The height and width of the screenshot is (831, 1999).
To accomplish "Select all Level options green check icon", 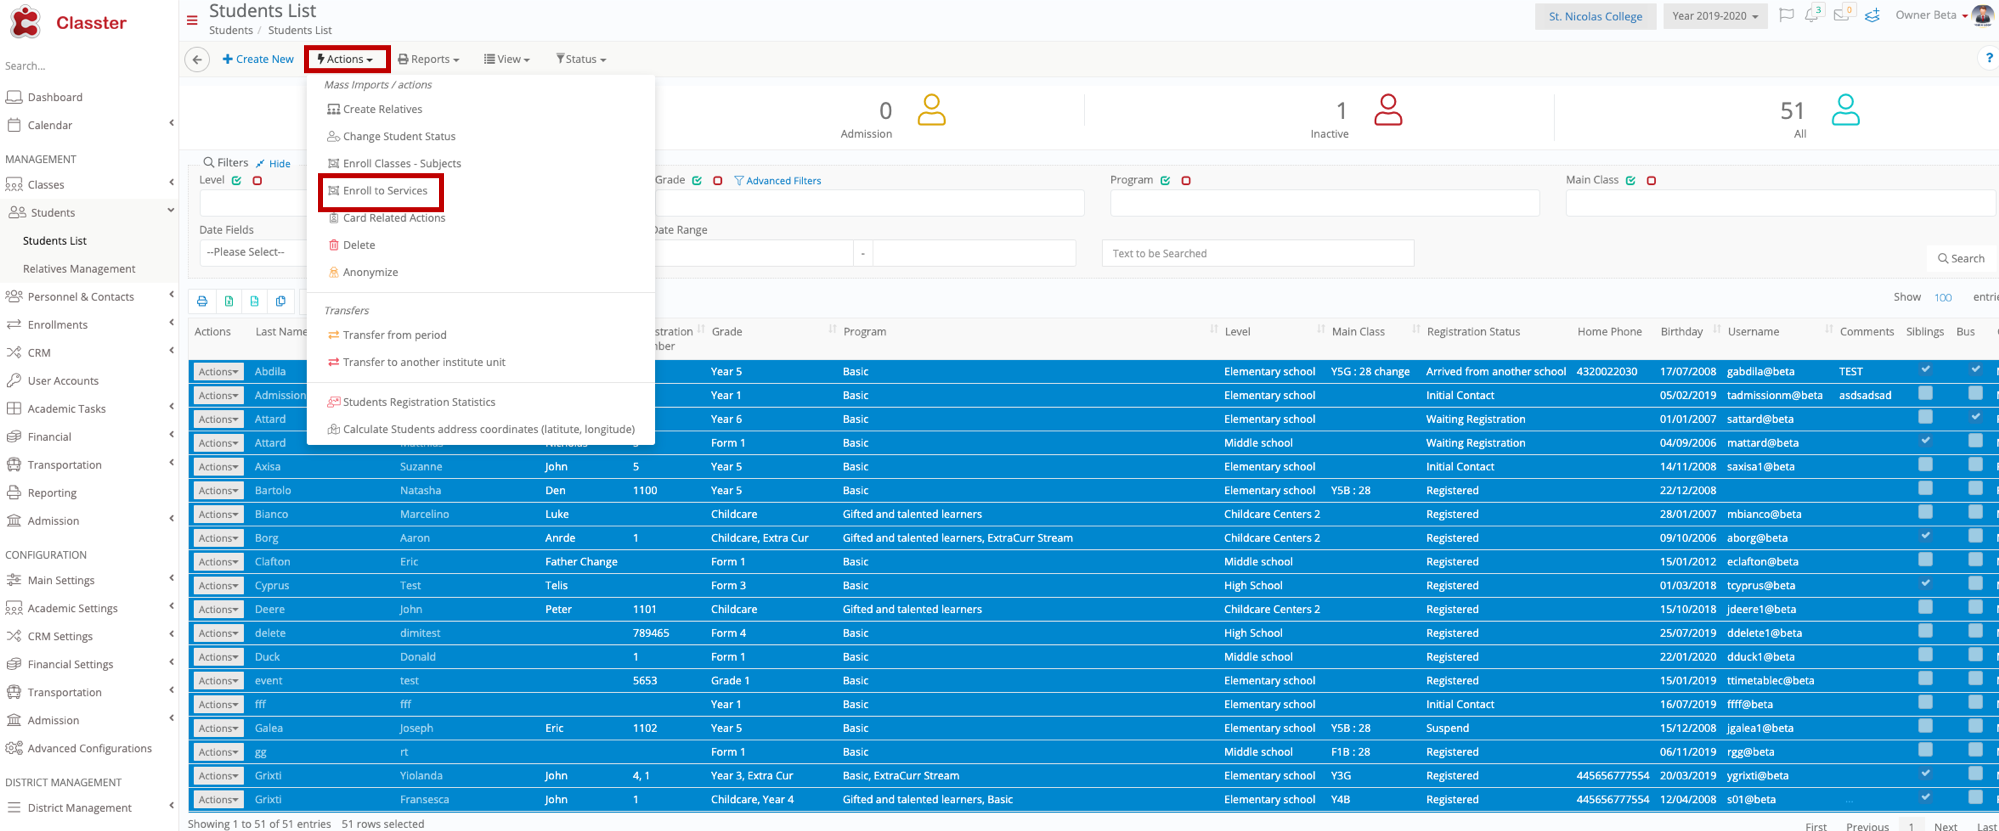I will coord(237,181).
